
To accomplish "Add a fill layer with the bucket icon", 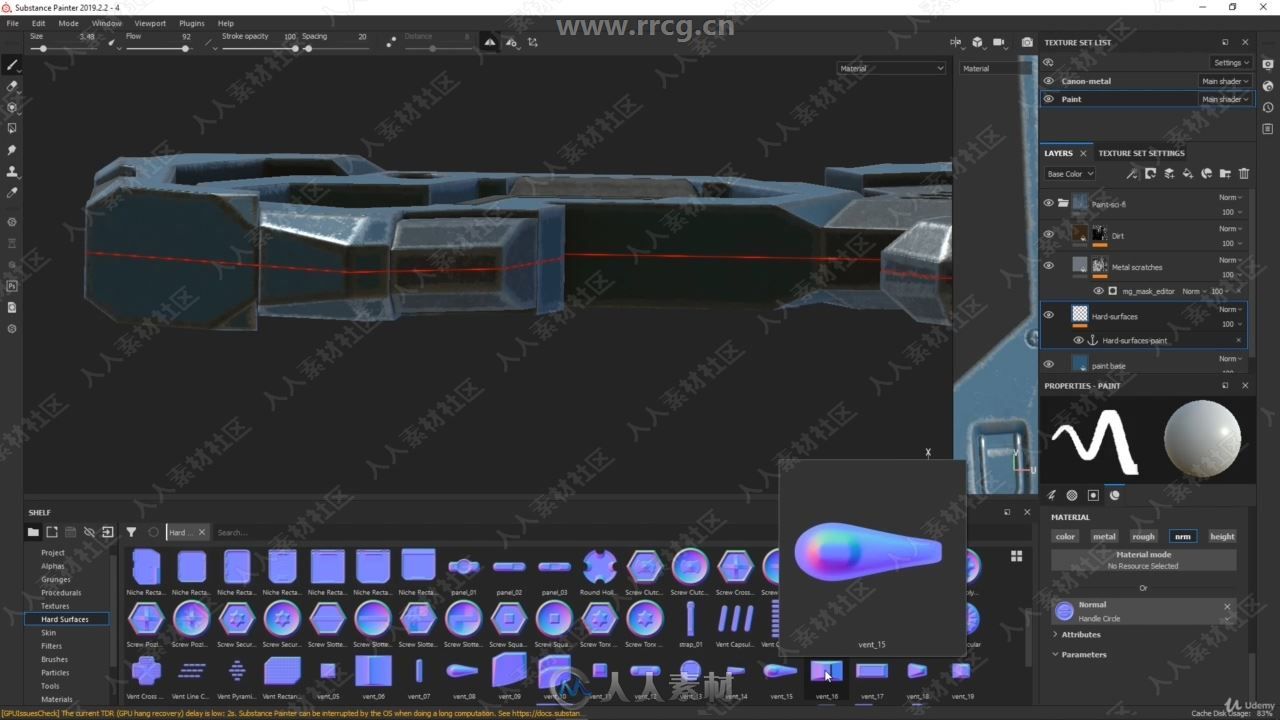I will [1188, 174].
